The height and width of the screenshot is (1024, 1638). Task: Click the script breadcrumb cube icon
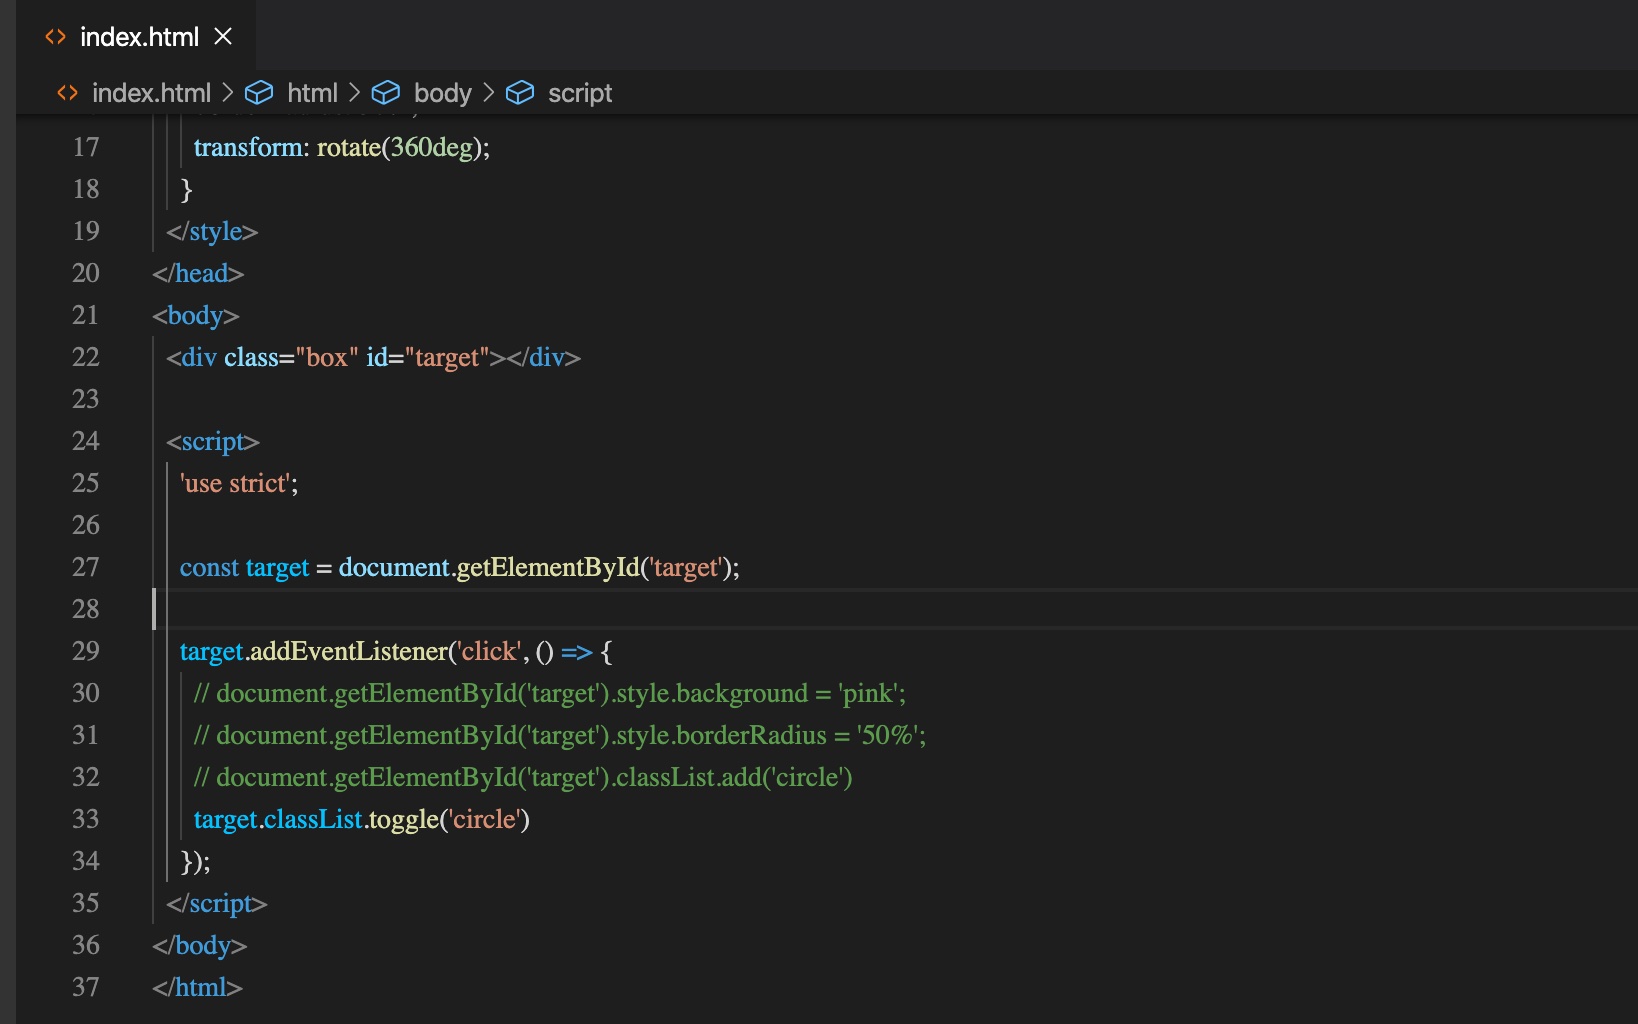tap(520, 93)
